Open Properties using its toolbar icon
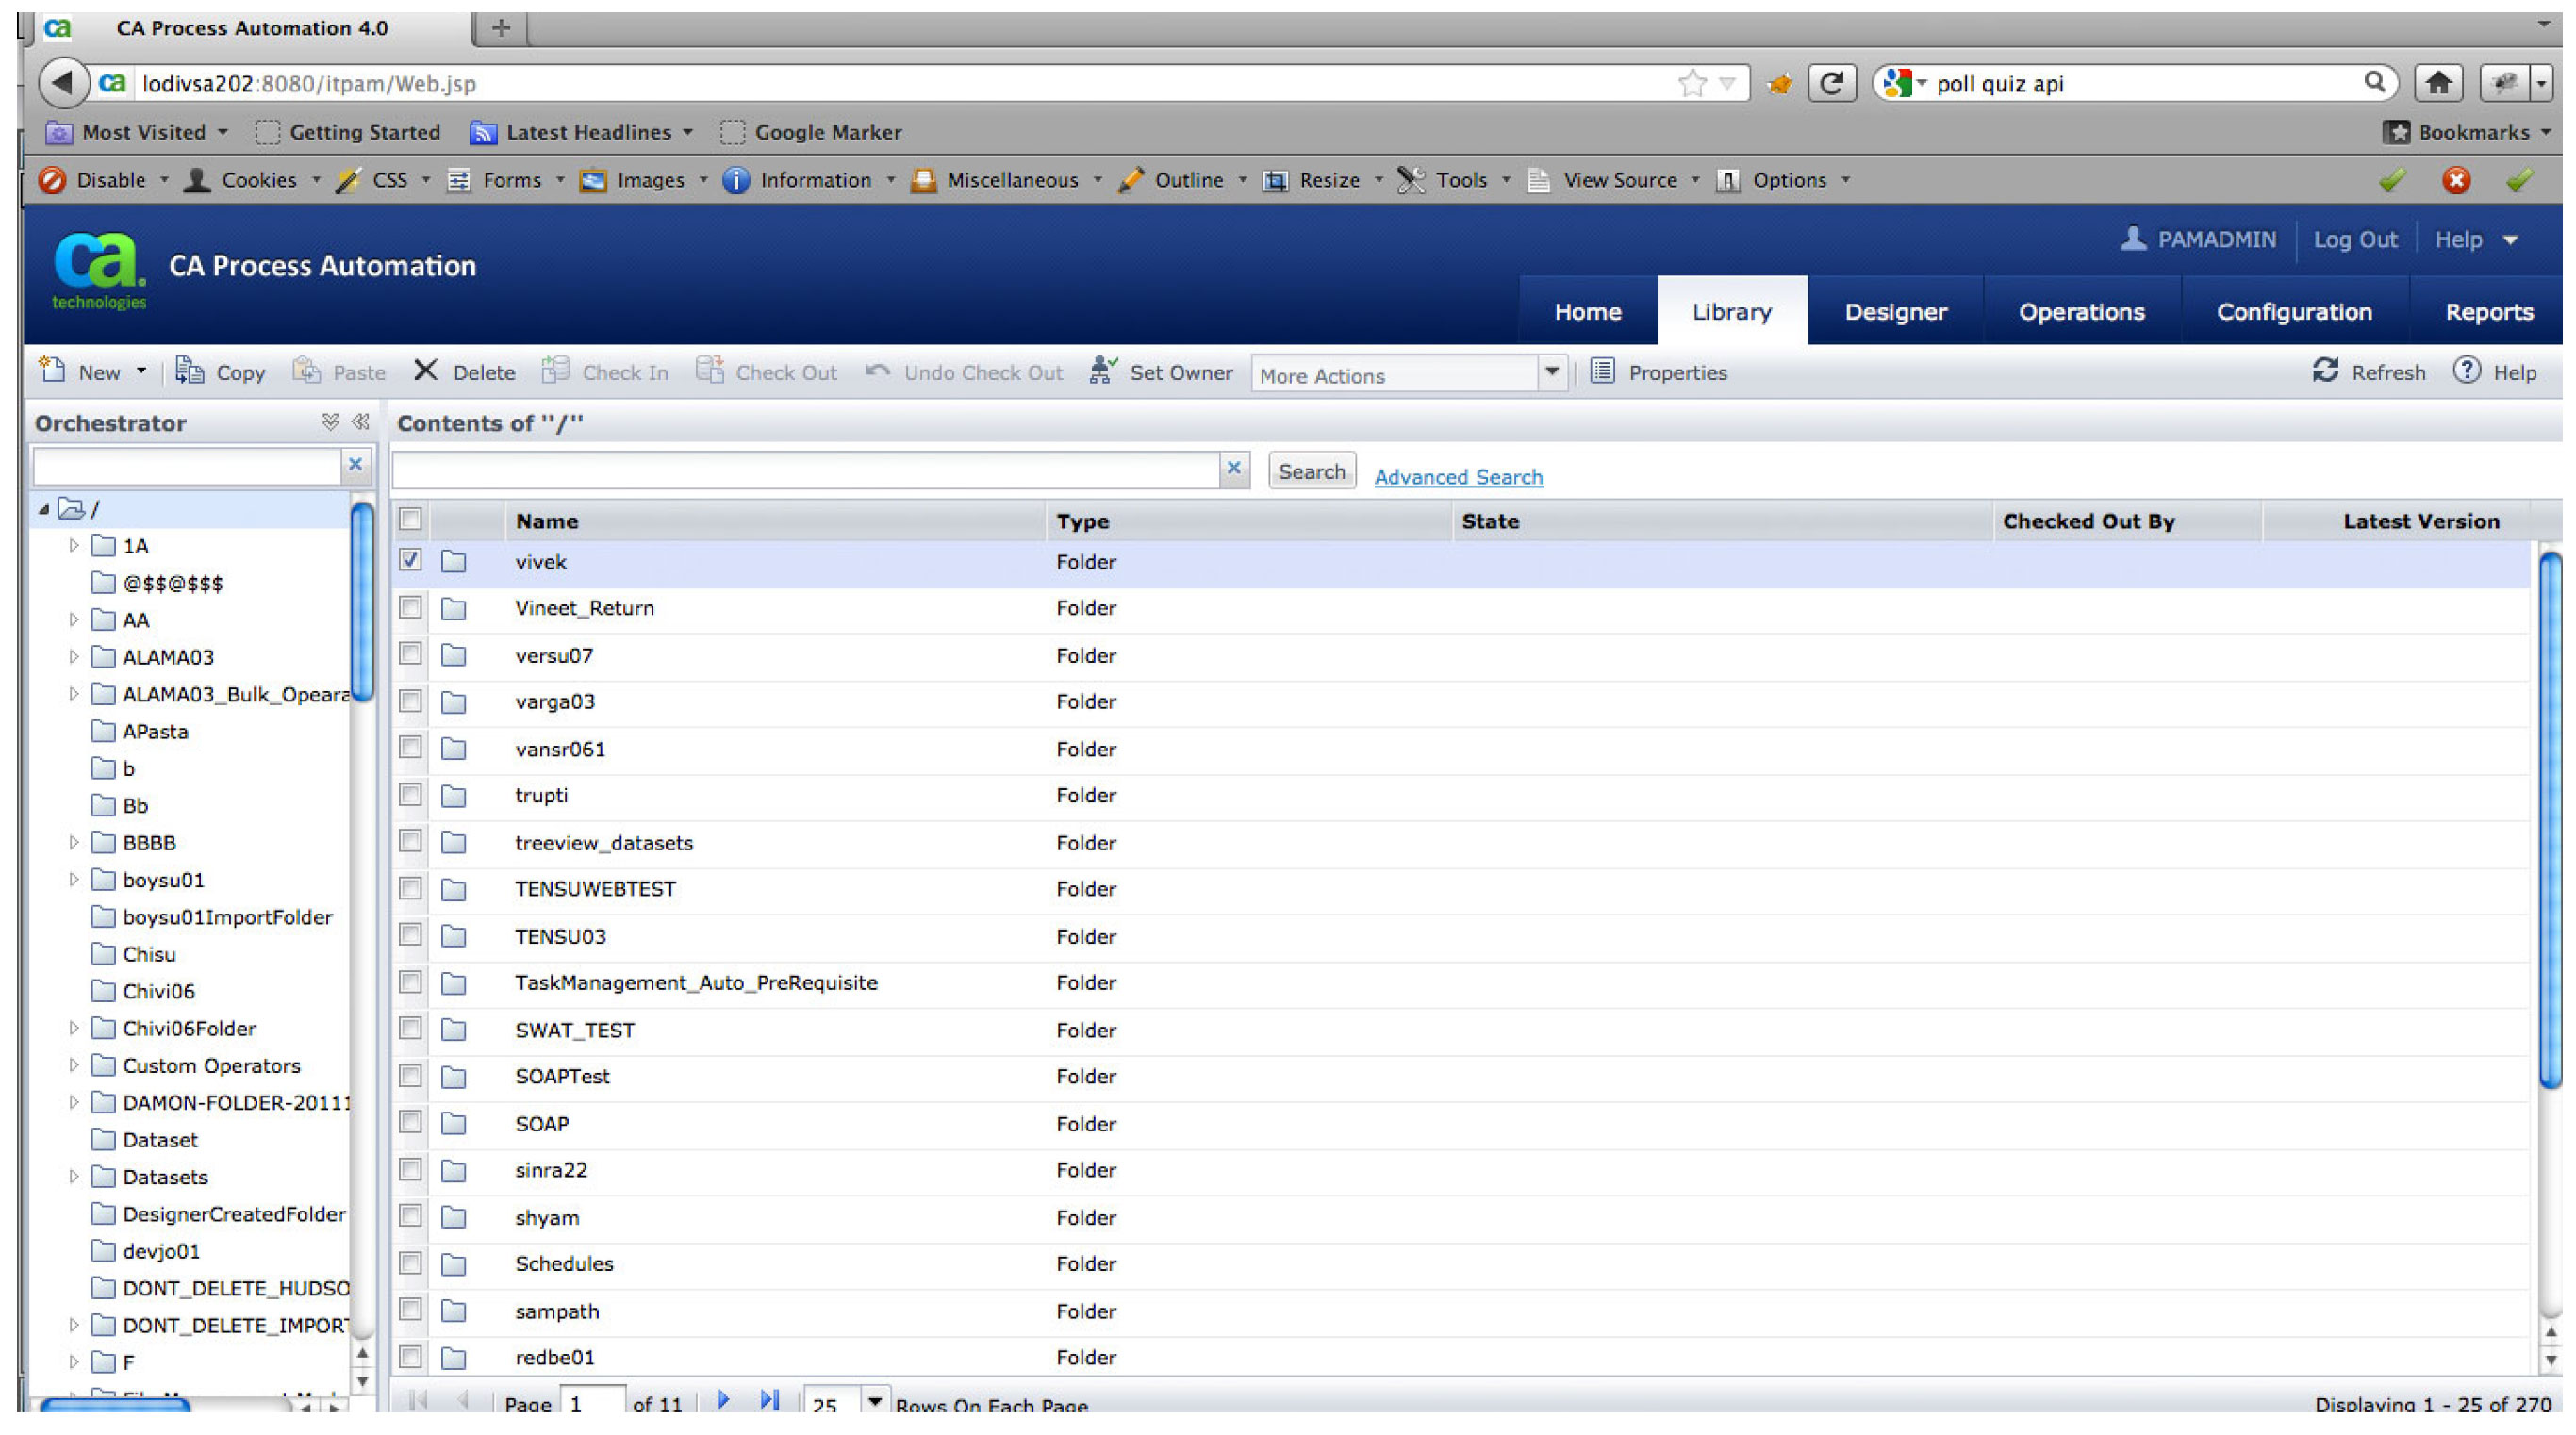Viewport: 2576px width, 1435px height. [1601, 371]
